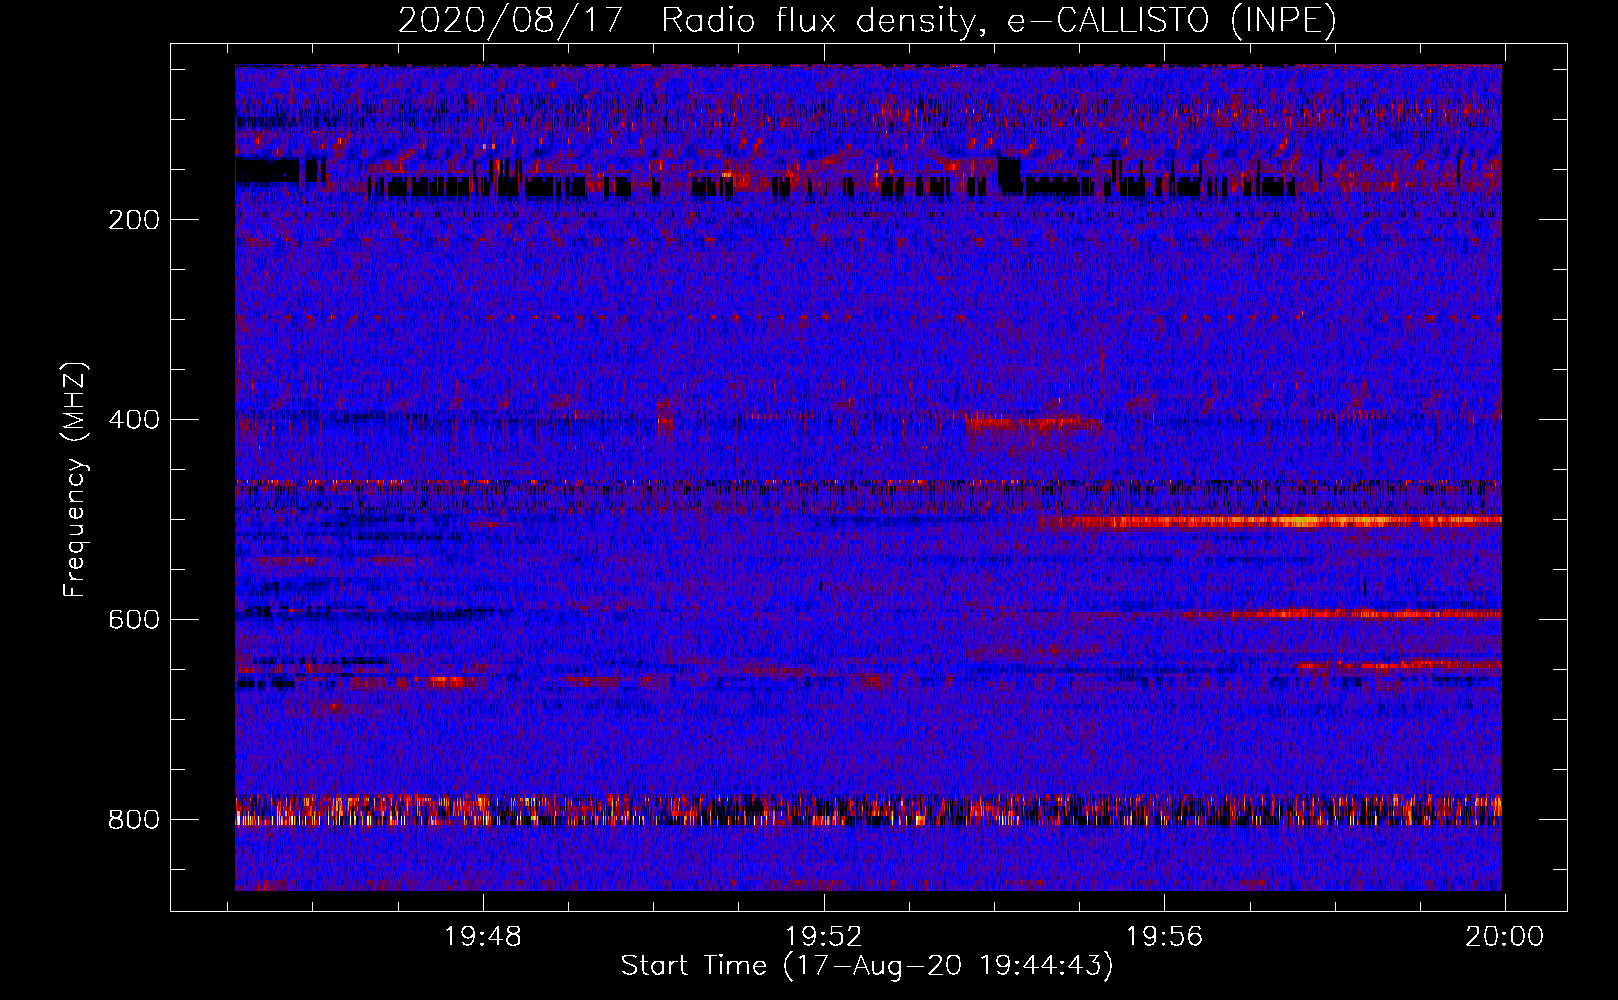Click the 20:00 time tick label

[x=1505, y=937]
